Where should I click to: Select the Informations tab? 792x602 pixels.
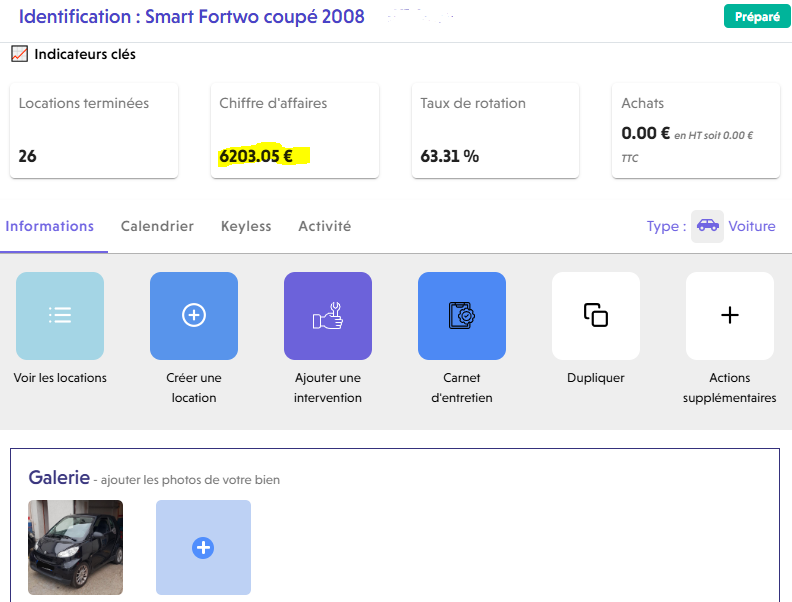(x=50, y=226)
